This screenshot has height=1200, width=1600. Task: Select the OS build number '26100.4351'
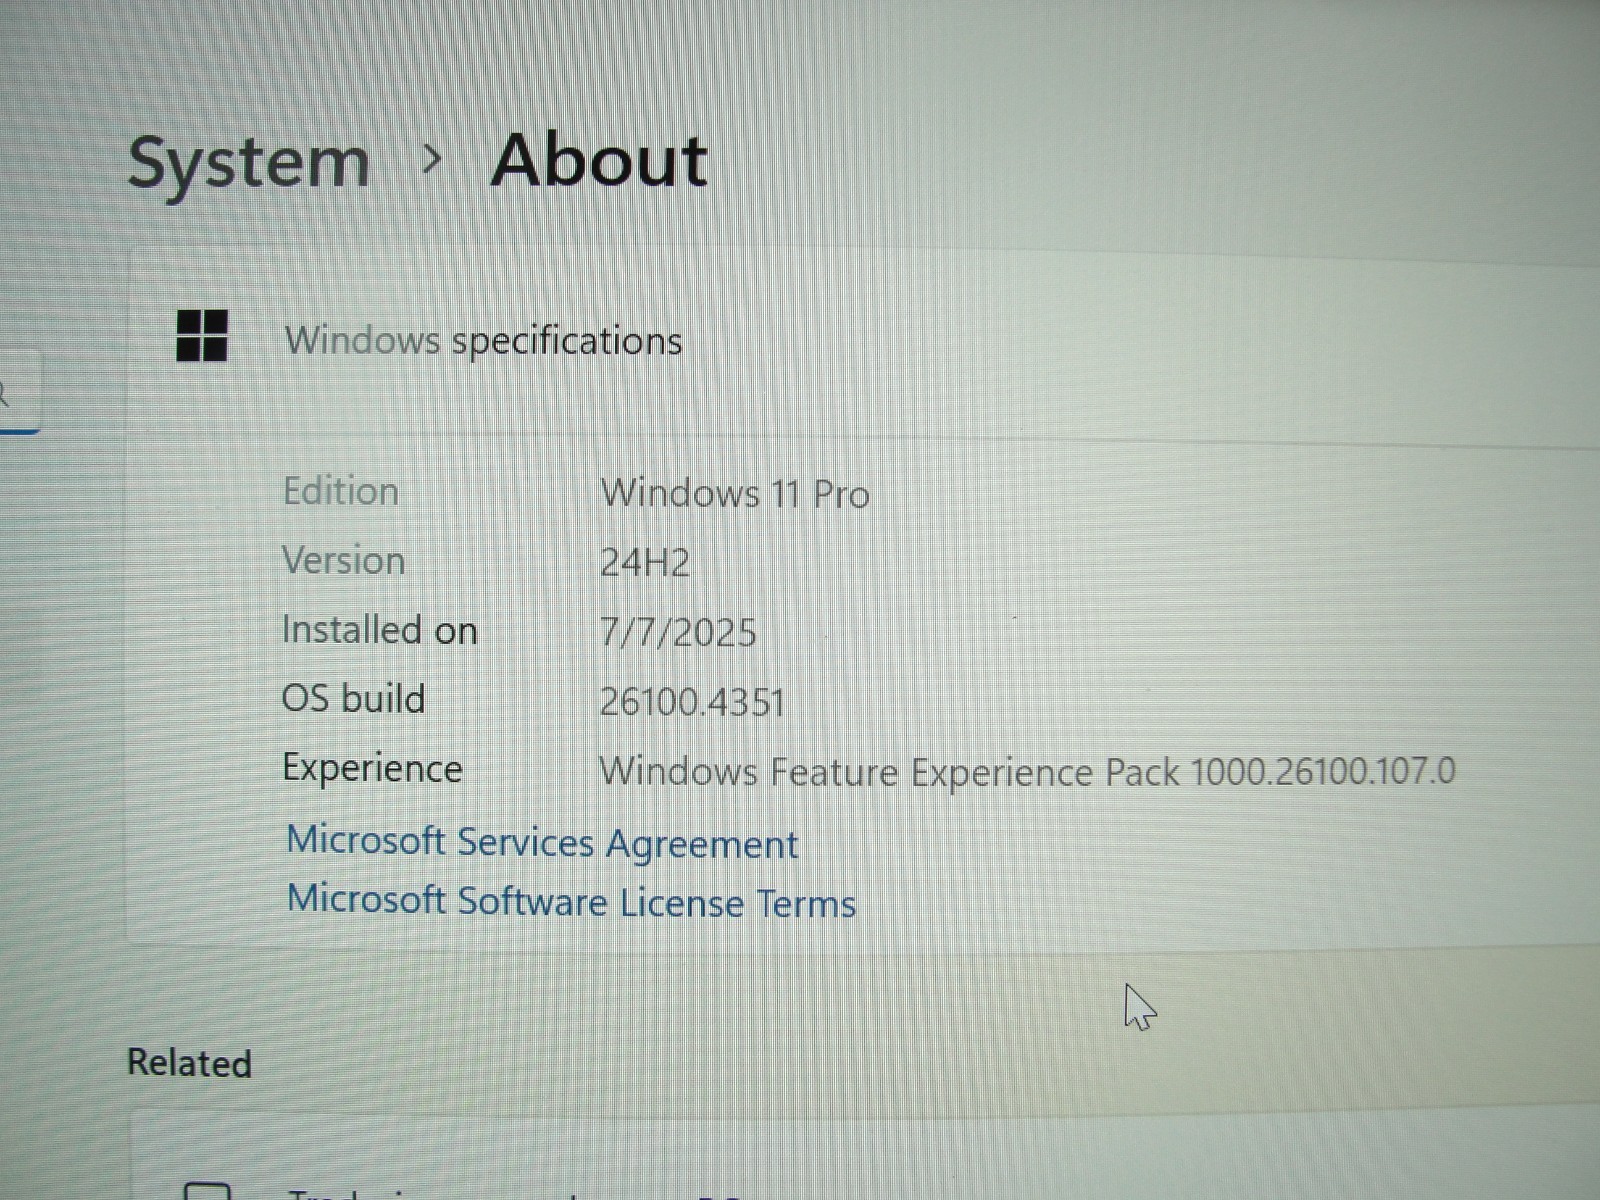pyautogui.click(x=692, y=701)
